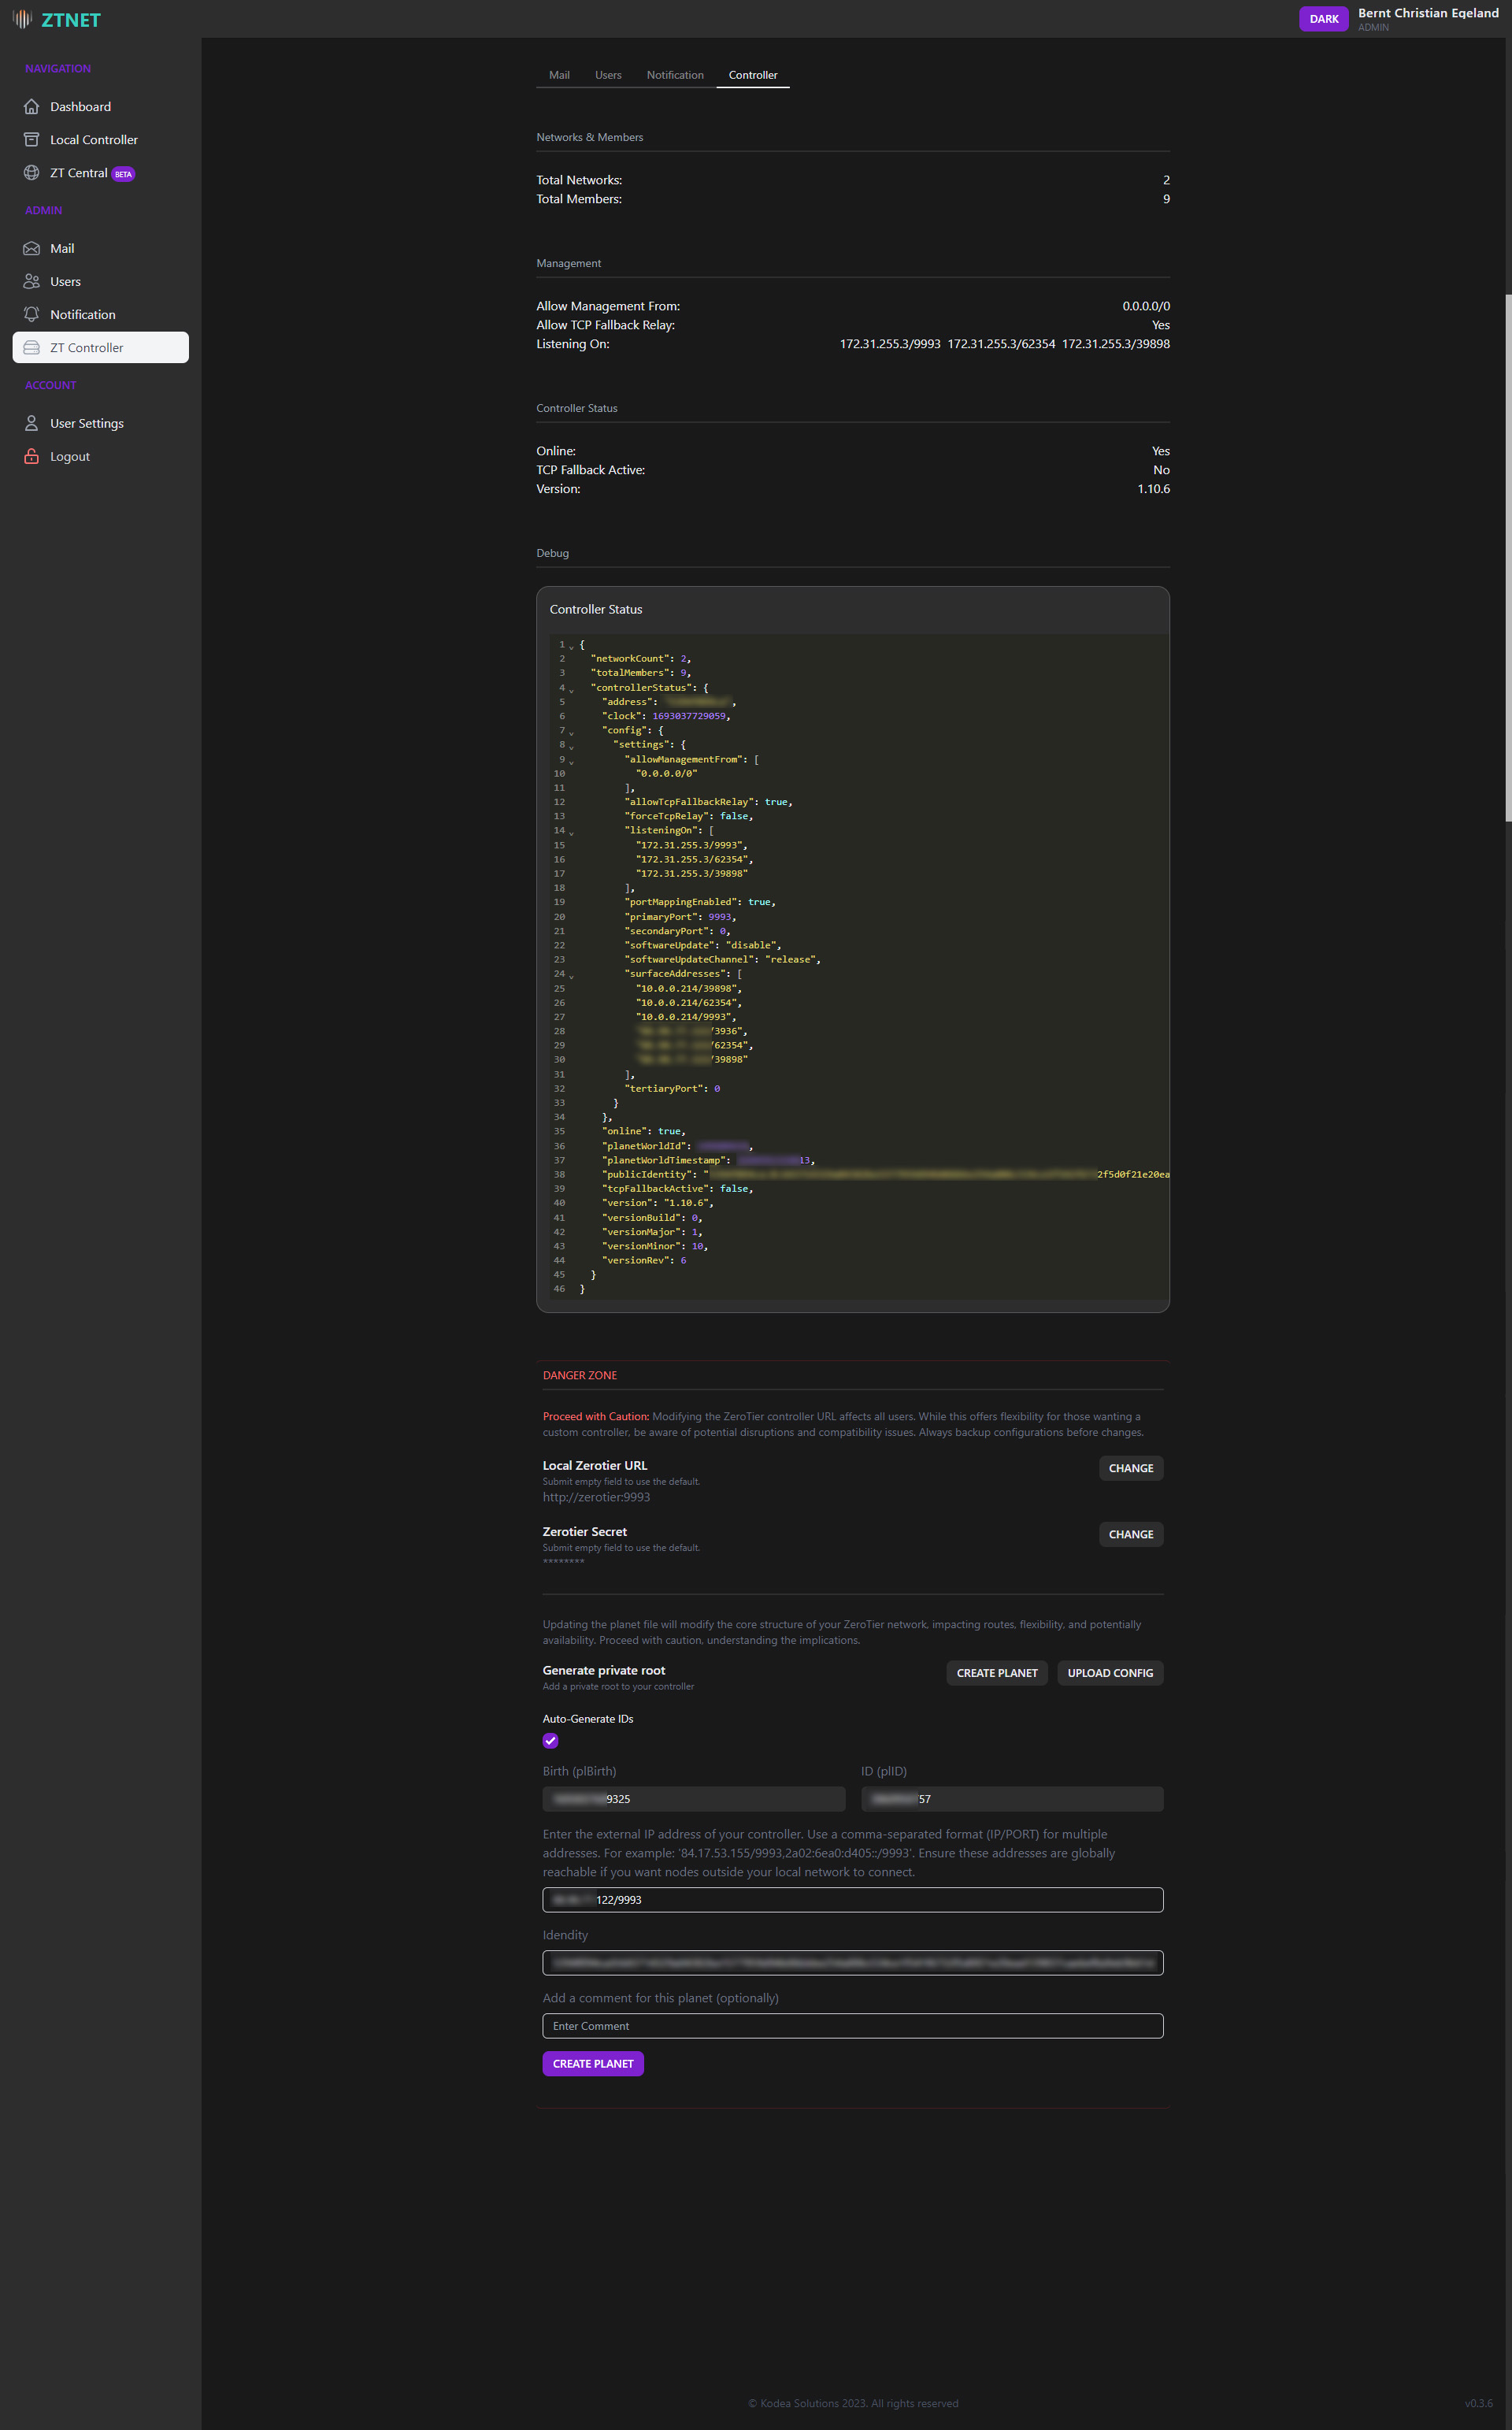
Task: Open User Settings
Action: point(87,423)
